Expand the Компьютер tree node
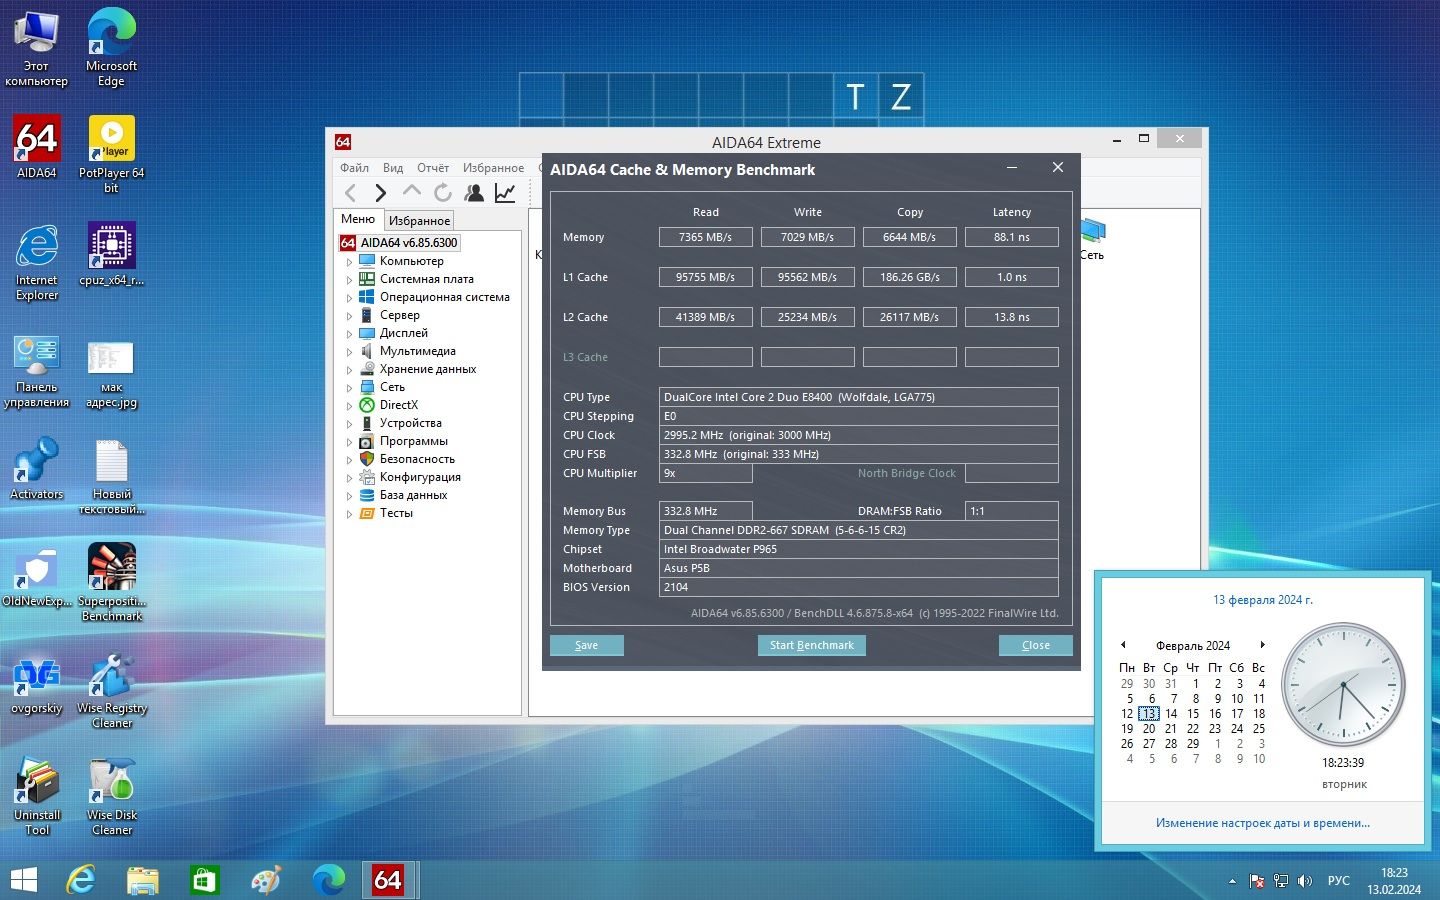 click(349, 262)
